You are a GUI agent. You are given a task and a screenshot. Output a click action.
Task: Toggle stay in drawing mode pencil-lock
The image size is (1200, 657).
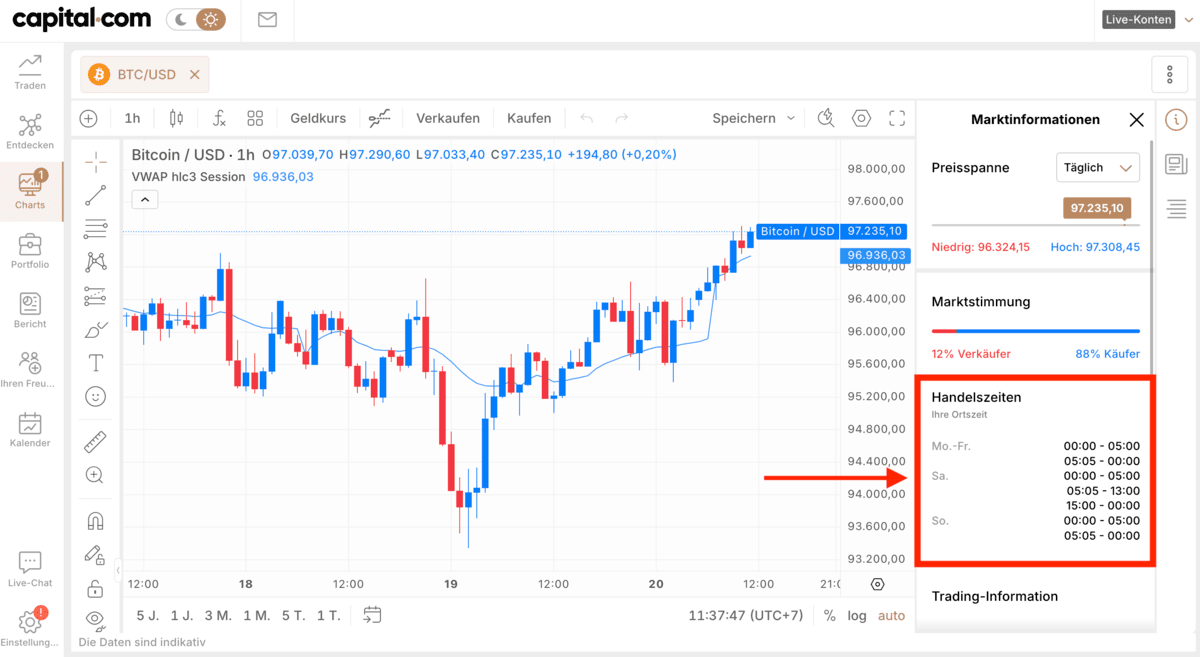click(x=95, y=554)
